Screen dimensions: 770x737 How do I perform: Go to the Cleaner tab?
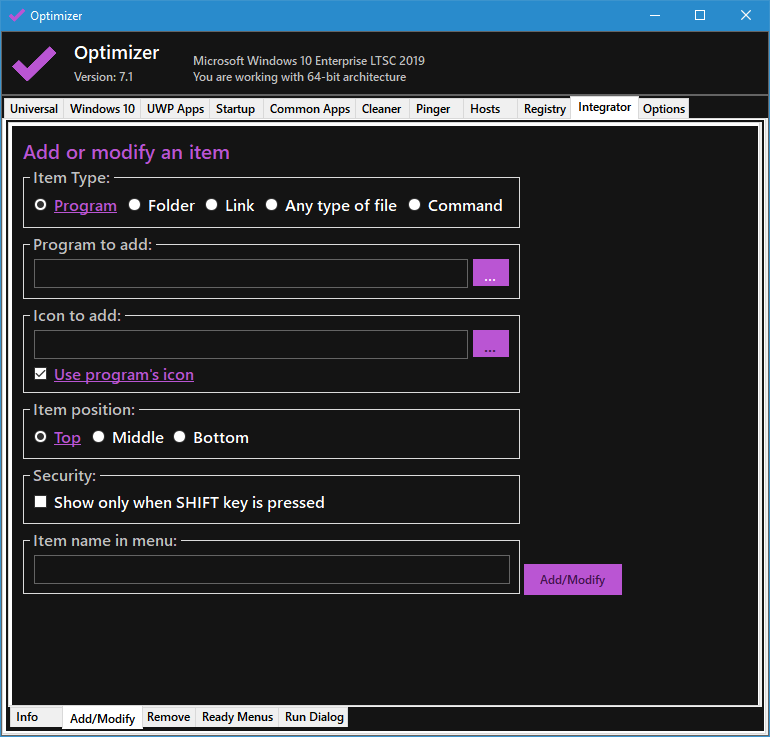click(381, 109)
